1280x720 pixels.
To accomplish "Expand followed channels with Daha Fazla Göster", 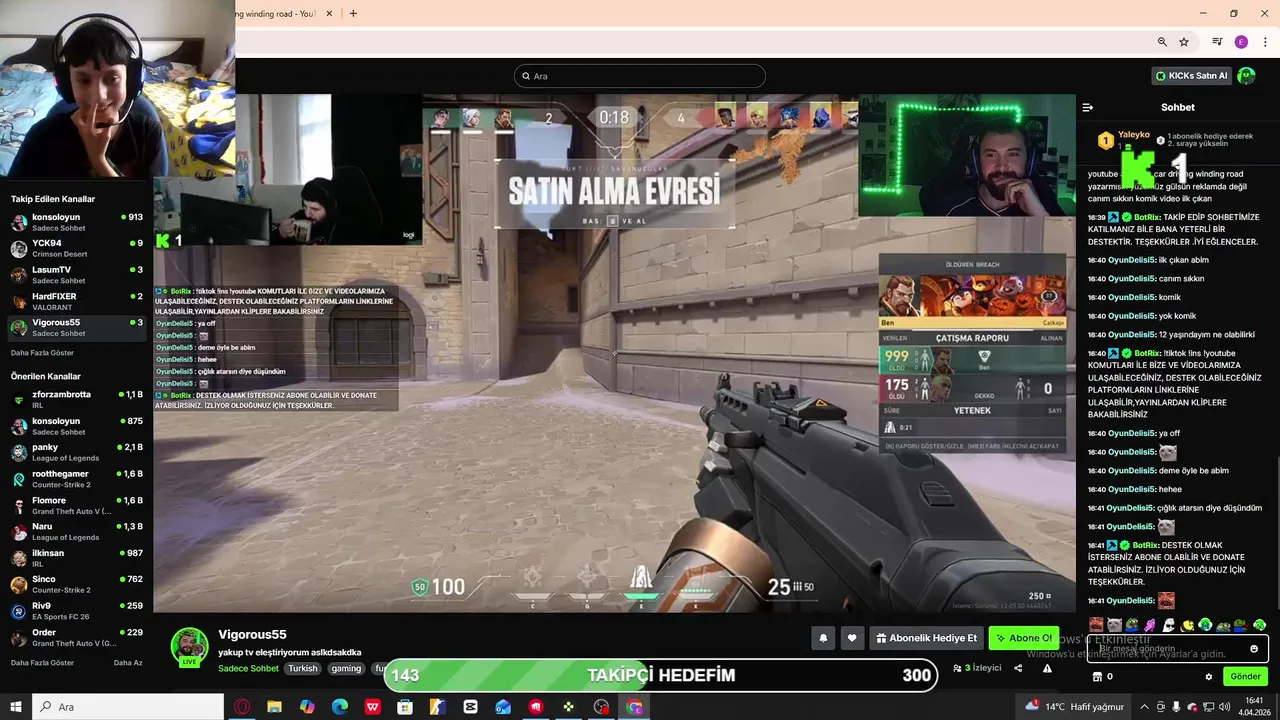I will (42, 353).
